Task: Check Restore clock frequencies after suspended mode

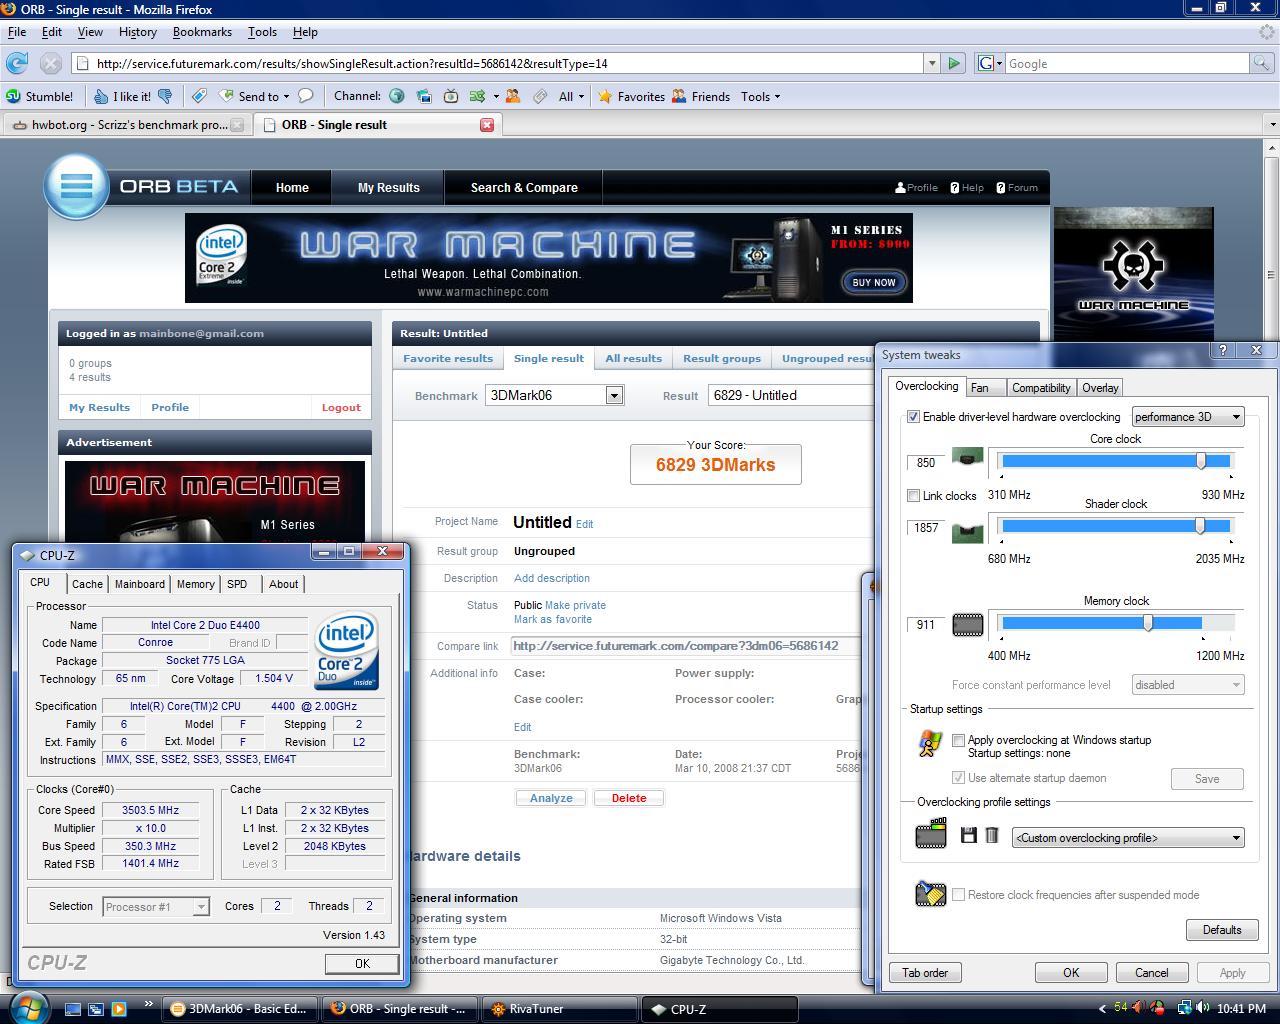Action: click(958, 895)
